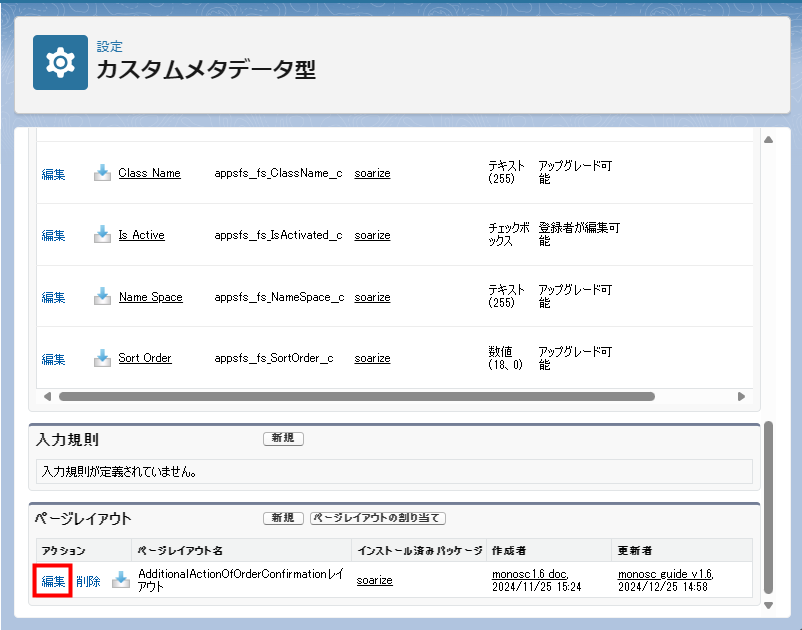This screenshot has height=630, width=802.
Task: Click the setup gear icon in header
Action: pos(60,63)
